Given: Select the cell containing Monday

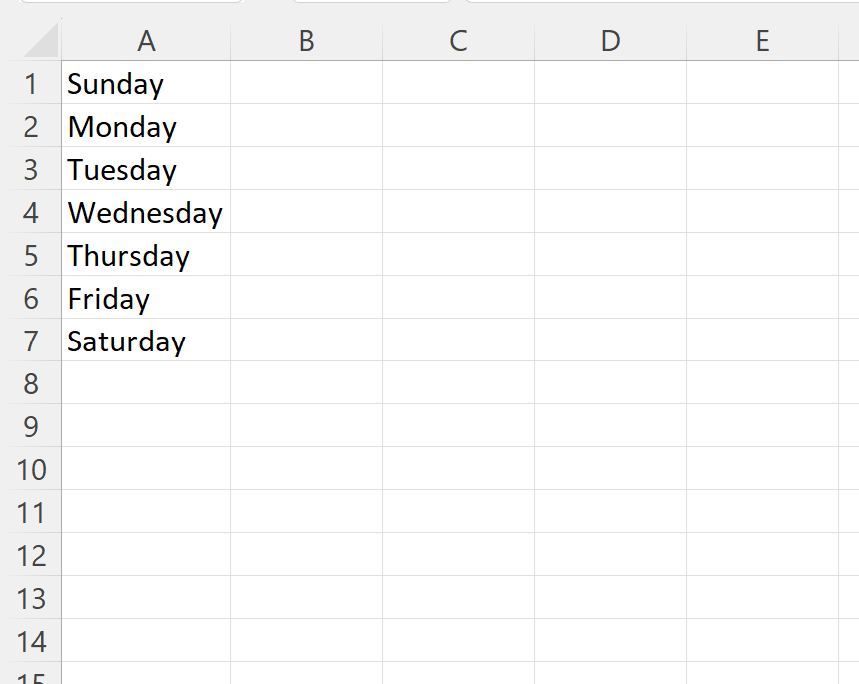Looking at the screenshot, I should click(x=146, y=127).
